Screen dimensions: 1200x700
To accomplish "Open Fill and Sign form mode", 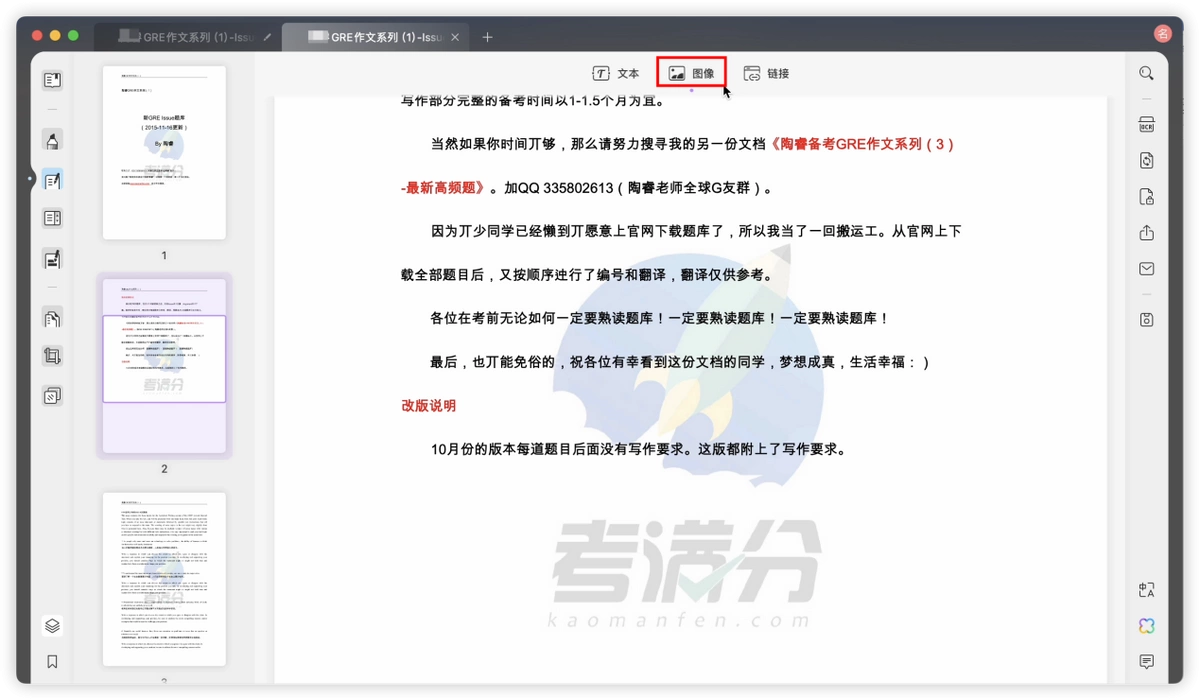I will click(52, 259).
